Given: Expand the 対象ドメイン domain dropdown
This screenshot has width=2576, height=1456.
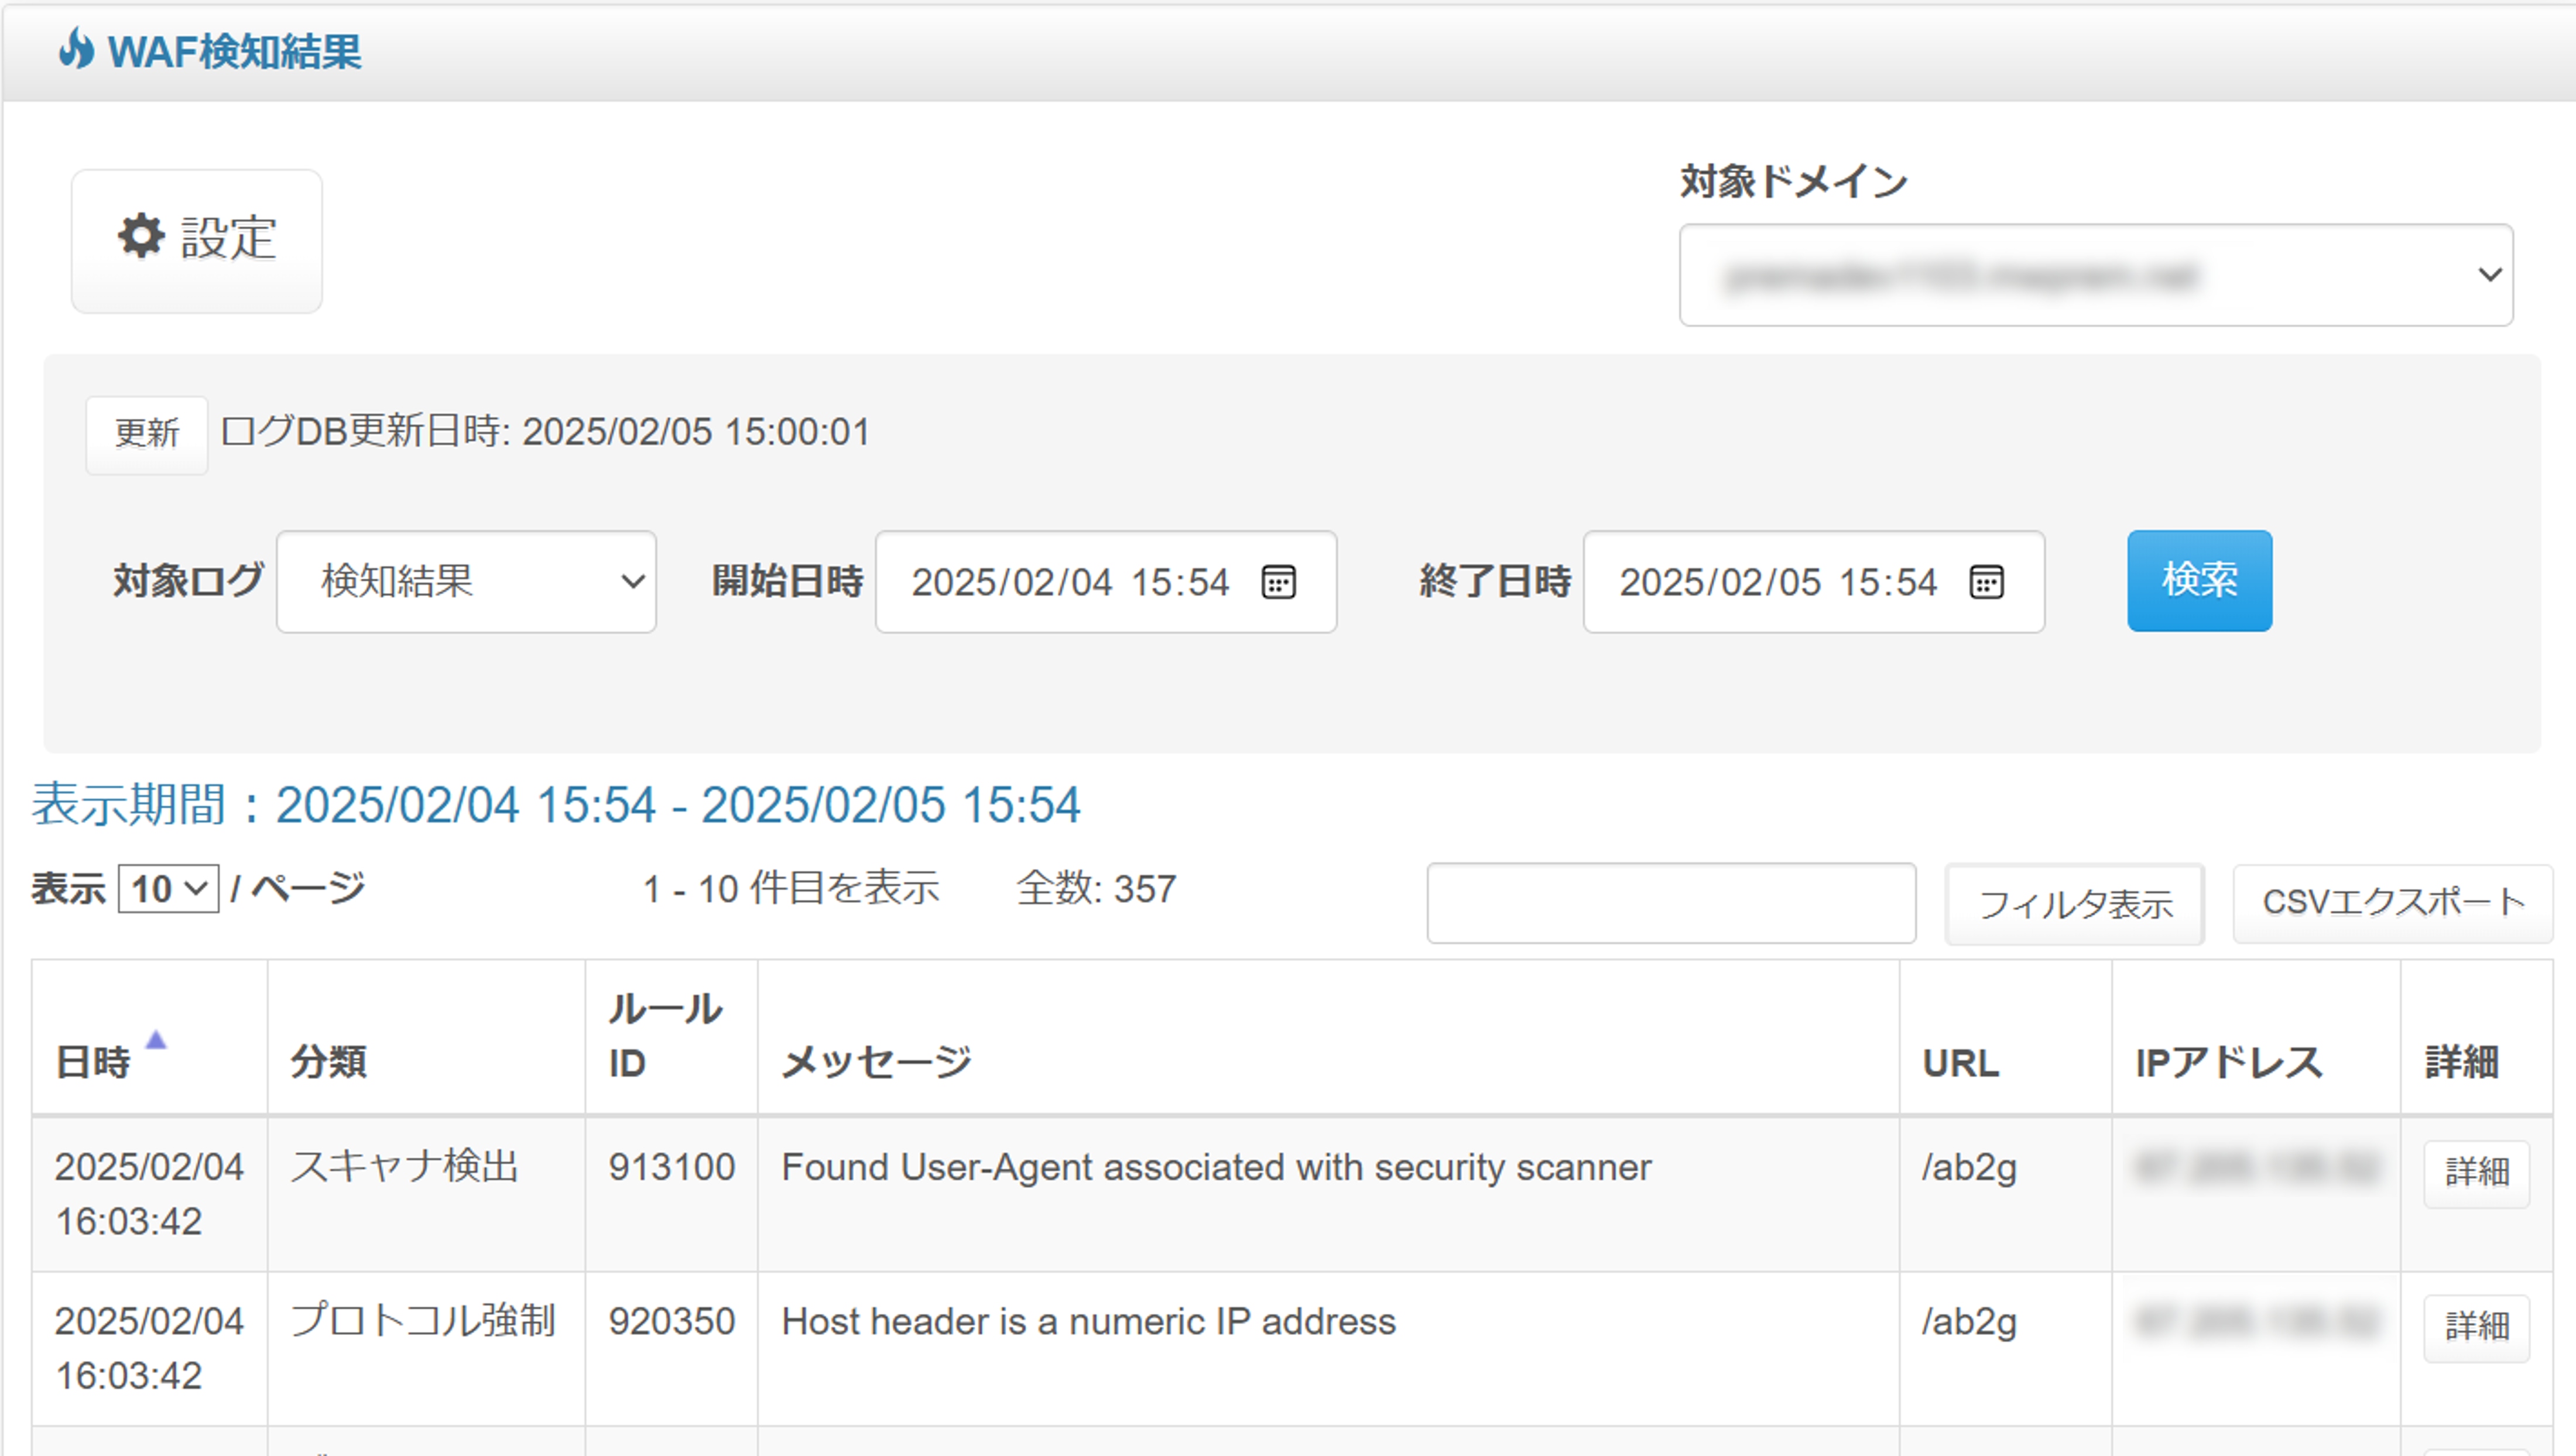Looking at the screenshot, I should (x=2096, y=275).
